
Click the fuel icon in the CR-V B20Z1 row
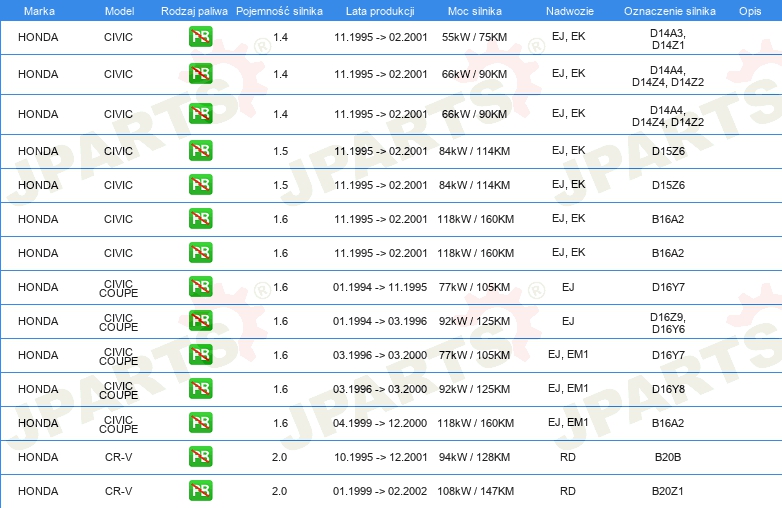click(200, 491)
